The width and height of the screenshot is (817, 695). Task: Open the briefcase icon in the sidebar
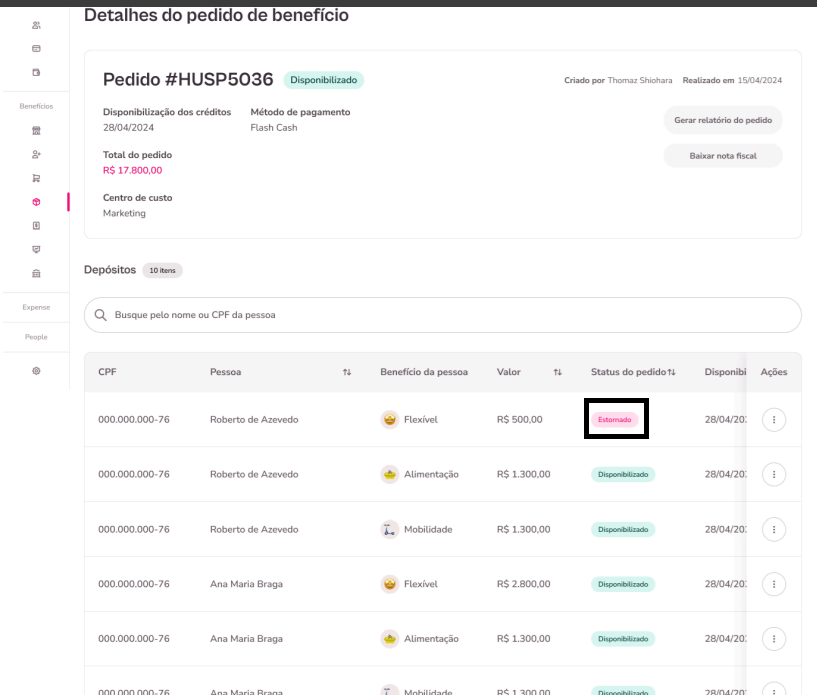pyautogui.click(x=36, y=273)
